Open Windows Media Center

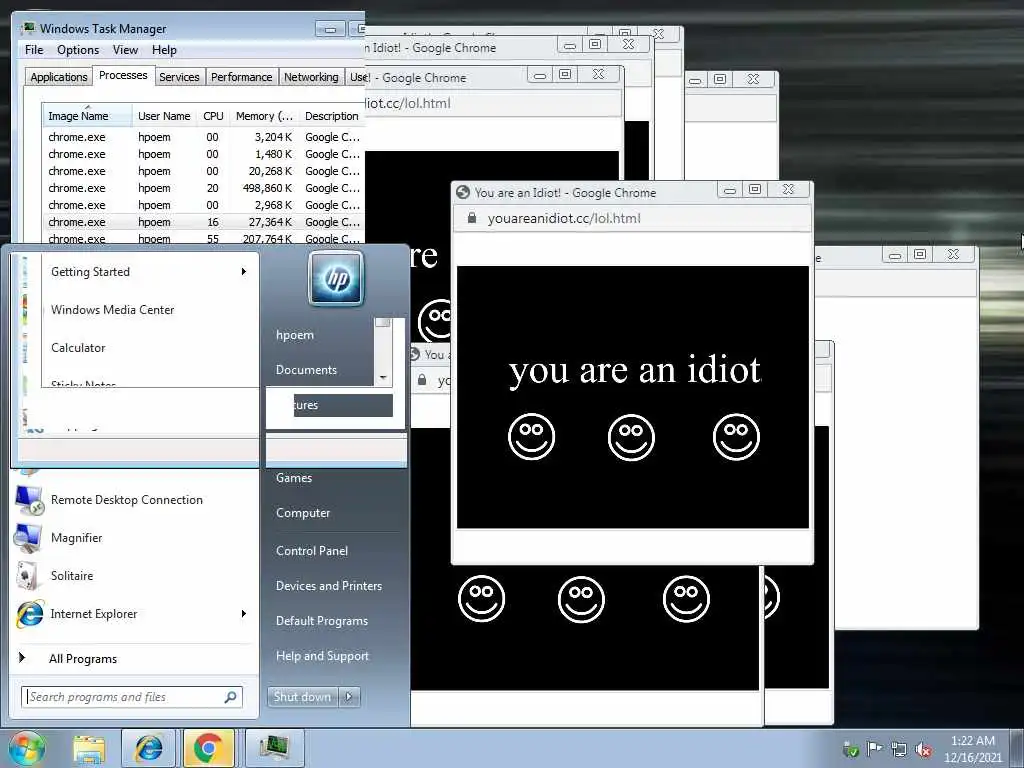(112, 310)
